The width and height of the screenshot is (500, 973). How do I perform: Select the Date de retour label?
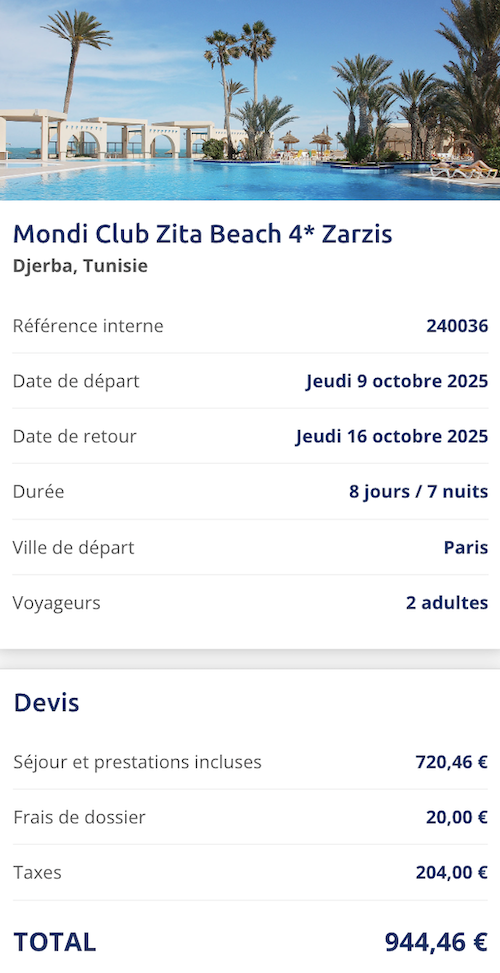pyautogui.click(x=74, y=436)
